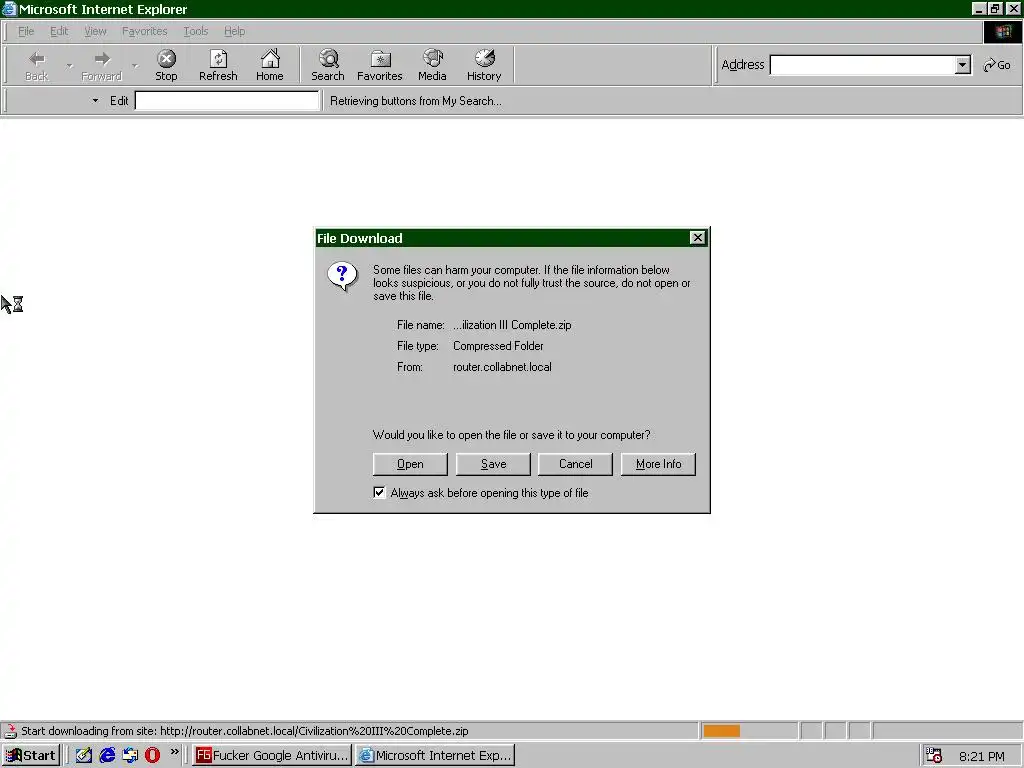Viewport: 1024px width, 768px height.
Task: Click the Address input field
Action: pos(863,65)
